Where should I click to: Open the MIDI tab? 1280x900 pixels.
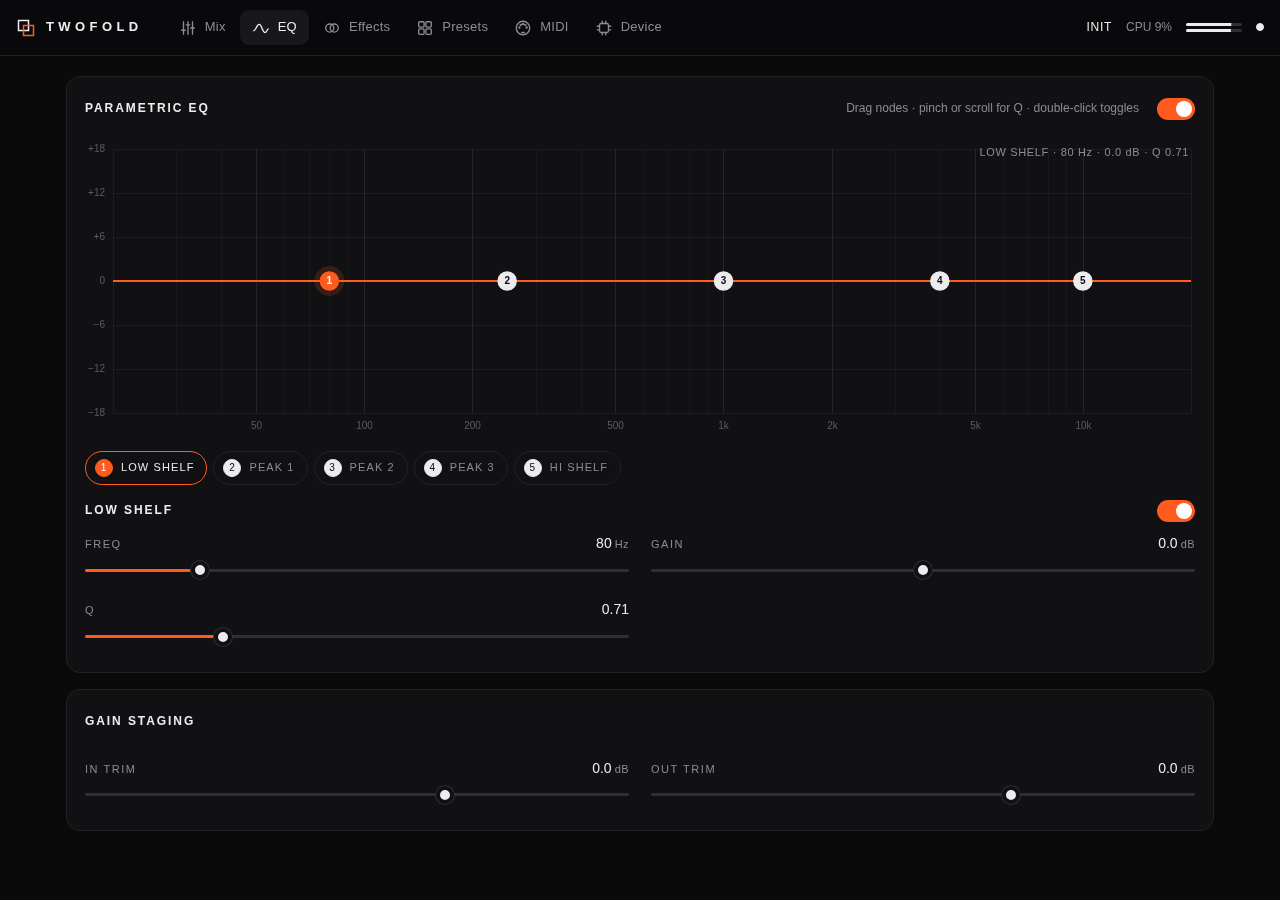(542, 27)
